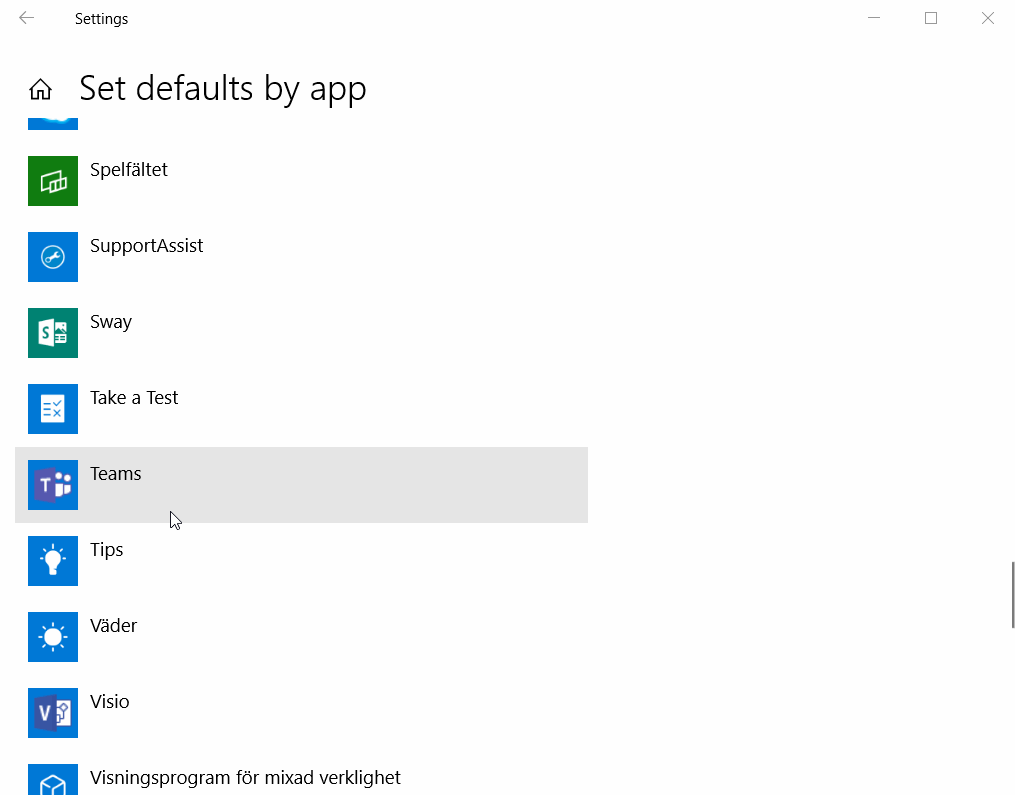Navigate back with the arrow button

[x=27, y=18]
